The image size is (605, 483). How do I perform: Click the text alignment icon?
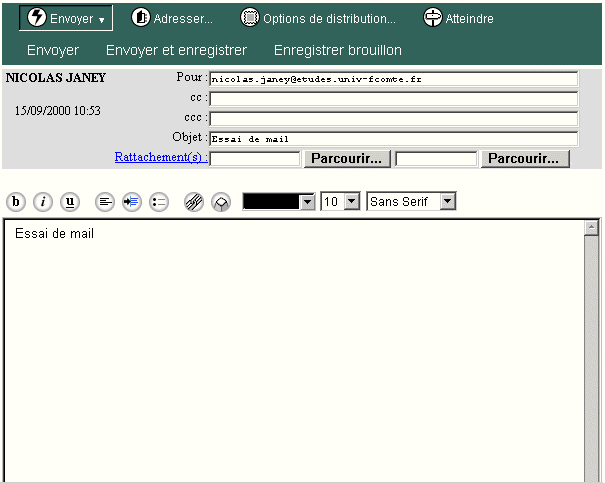point(105,202)
